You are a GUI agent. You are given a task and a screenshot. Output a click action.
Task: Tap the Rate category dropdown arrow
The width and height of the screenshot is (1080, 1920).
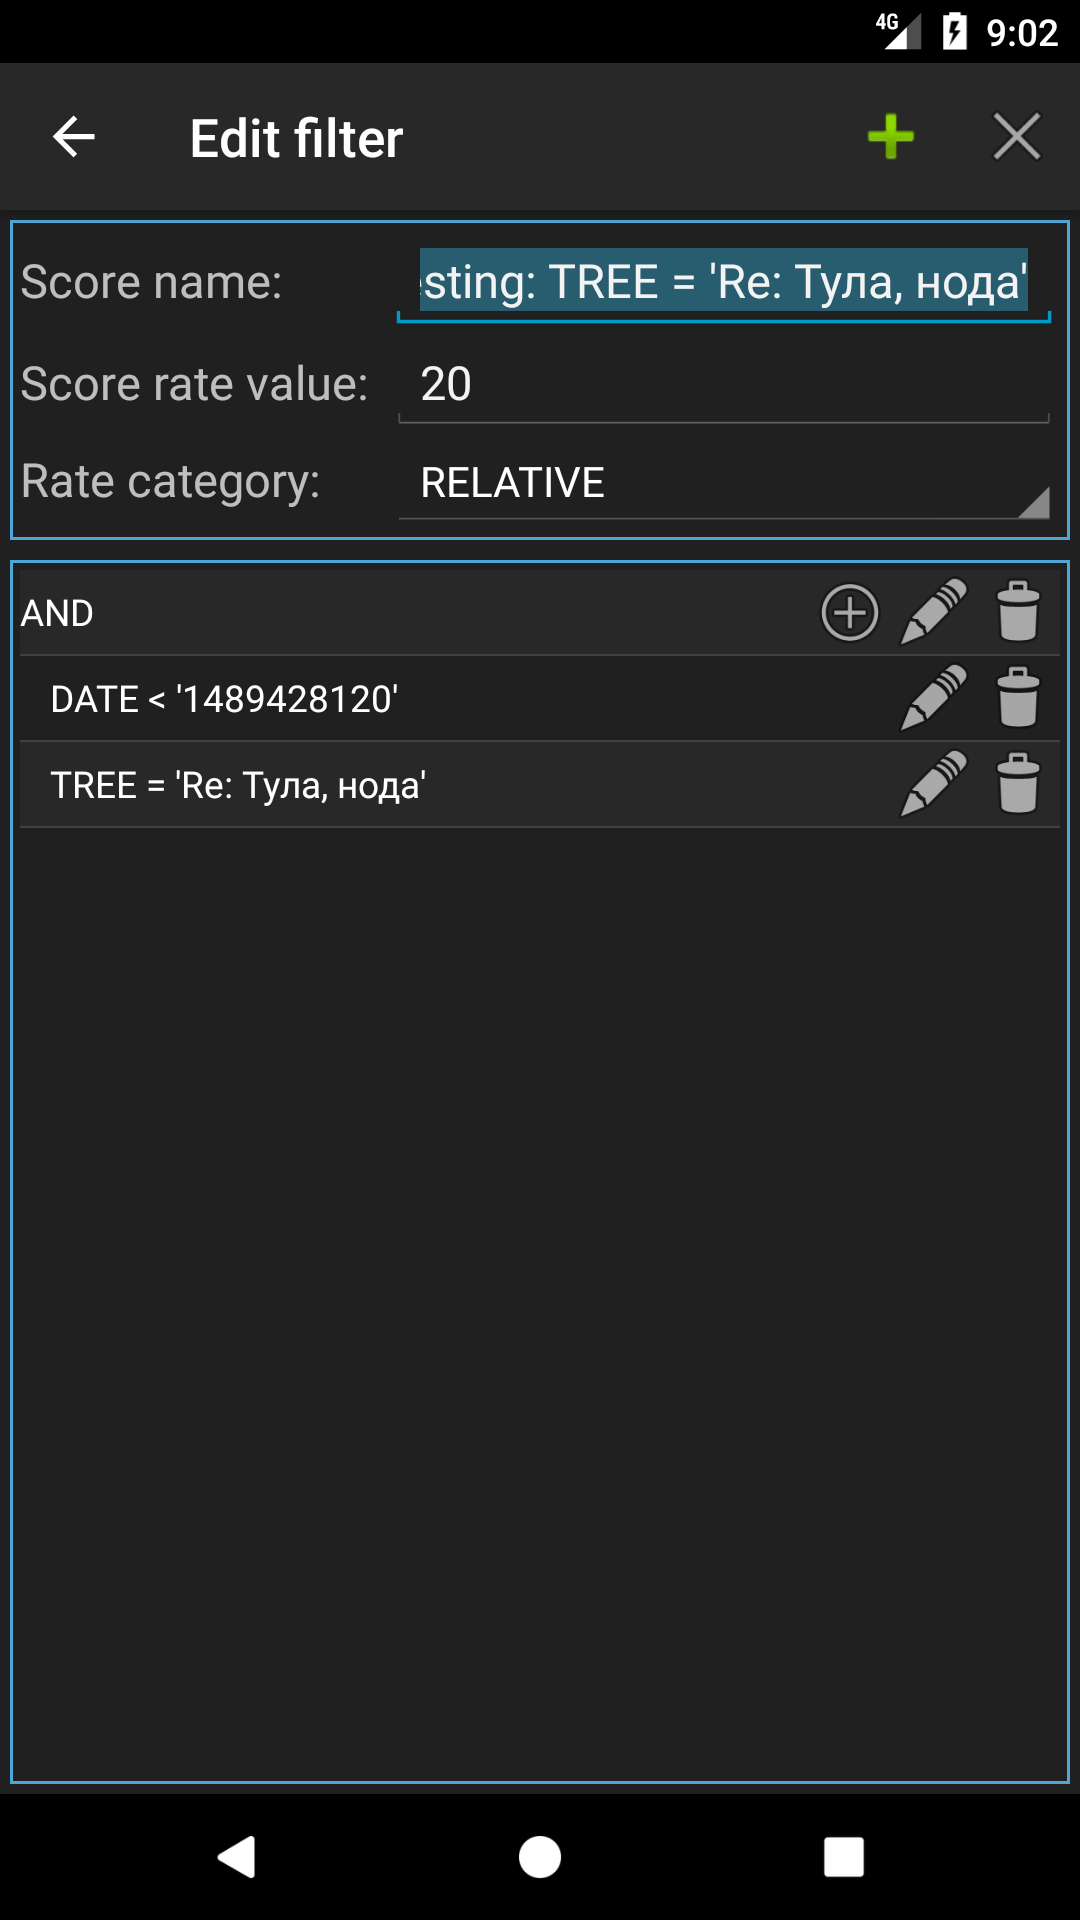click(x=1034, y=502)
